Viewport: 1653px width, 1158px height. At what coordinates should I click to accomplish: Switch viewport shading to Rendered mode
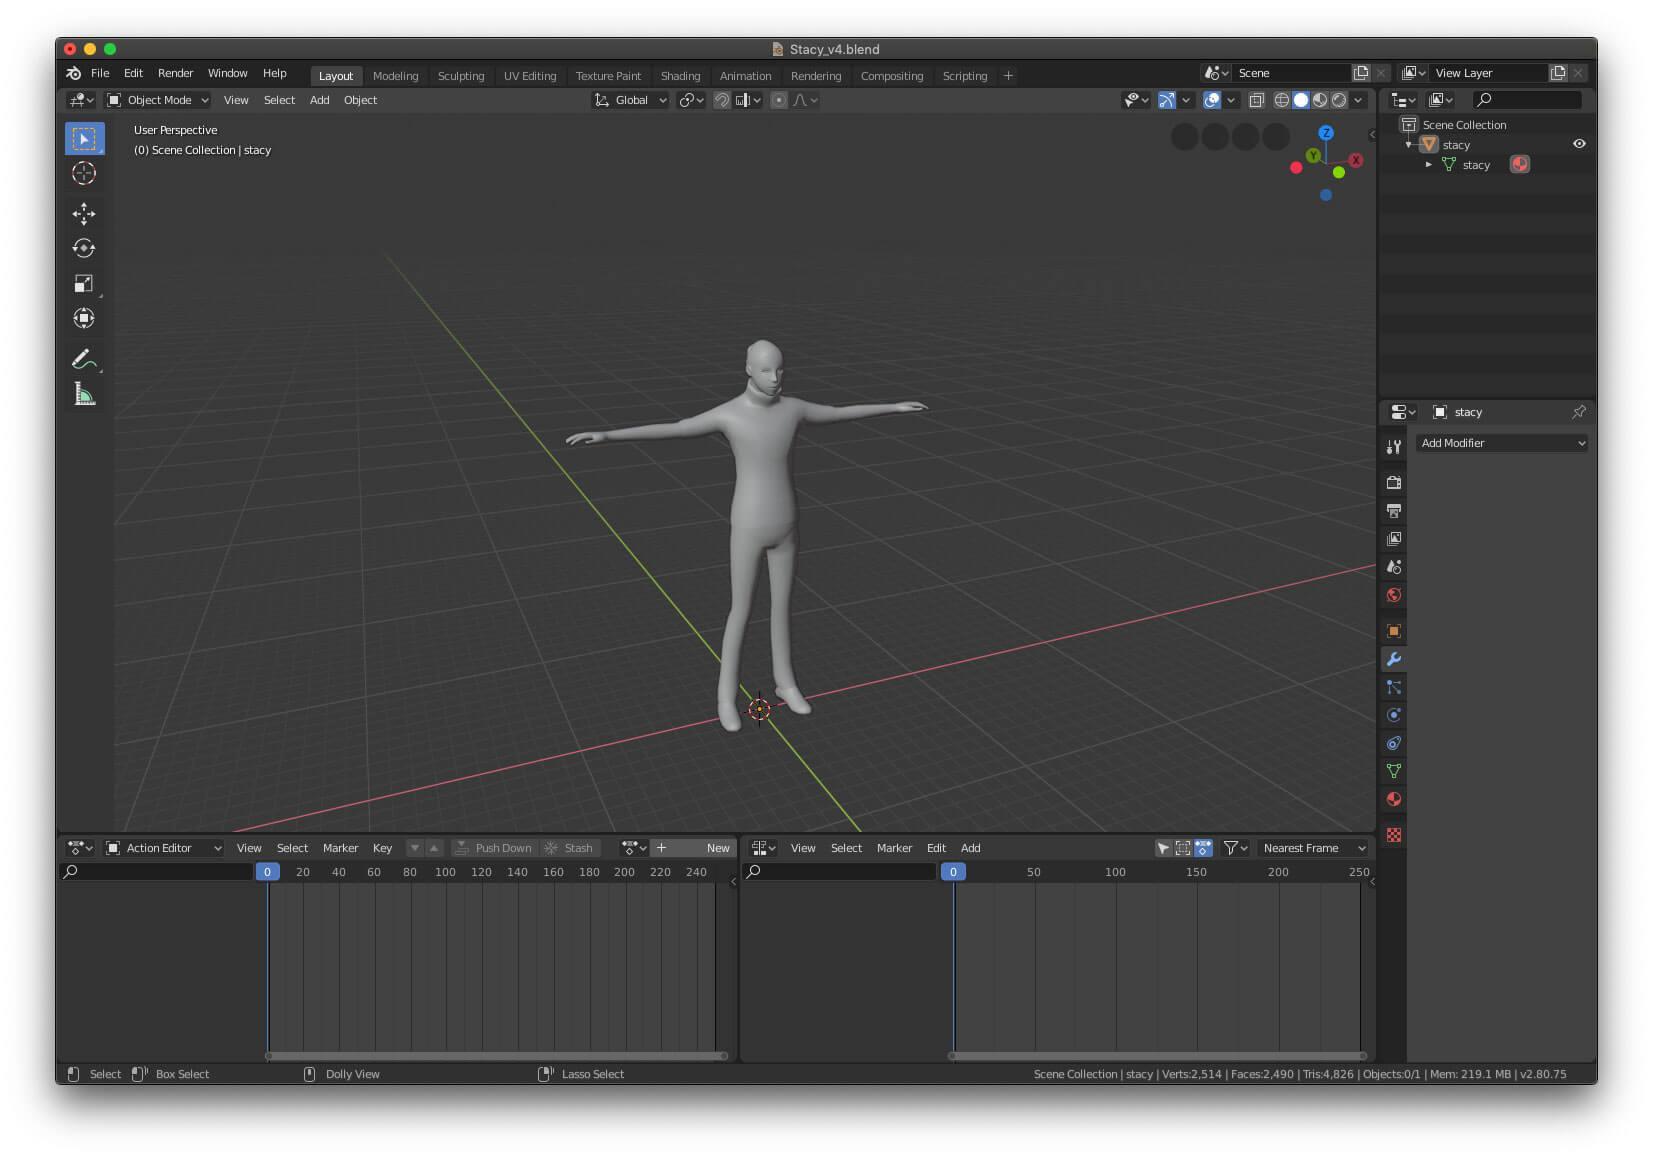[1338, 100]
